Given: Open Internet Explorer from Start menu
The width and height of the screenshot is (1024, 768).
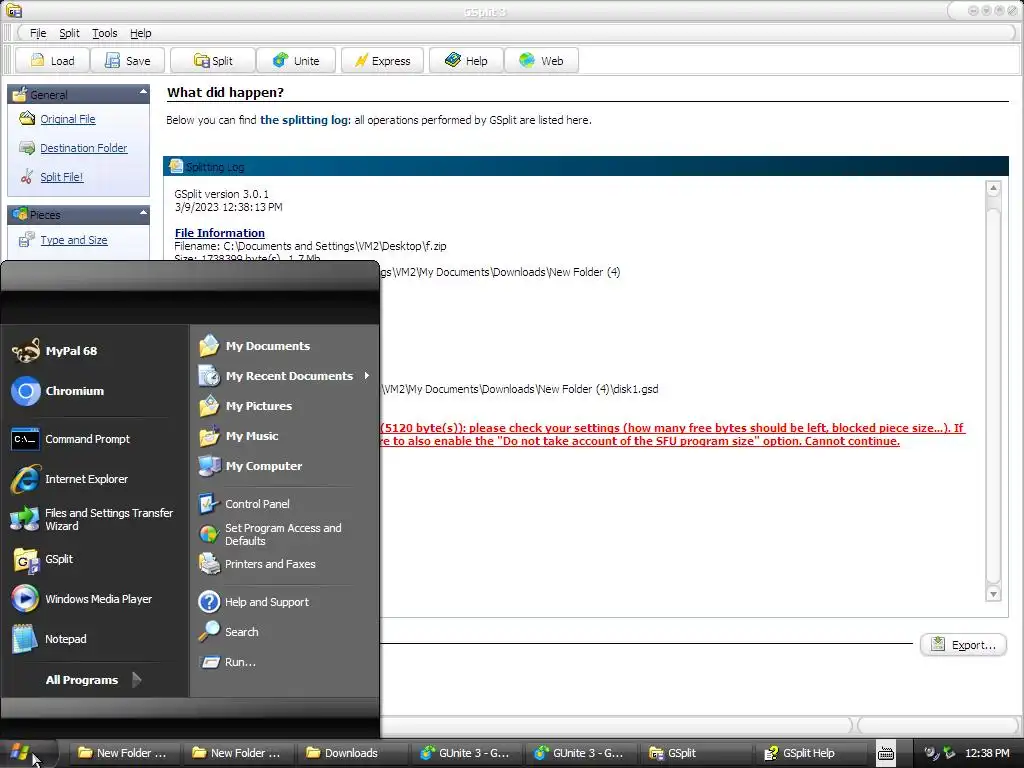Looking at the screenshot, I should [x=95, y=479].
